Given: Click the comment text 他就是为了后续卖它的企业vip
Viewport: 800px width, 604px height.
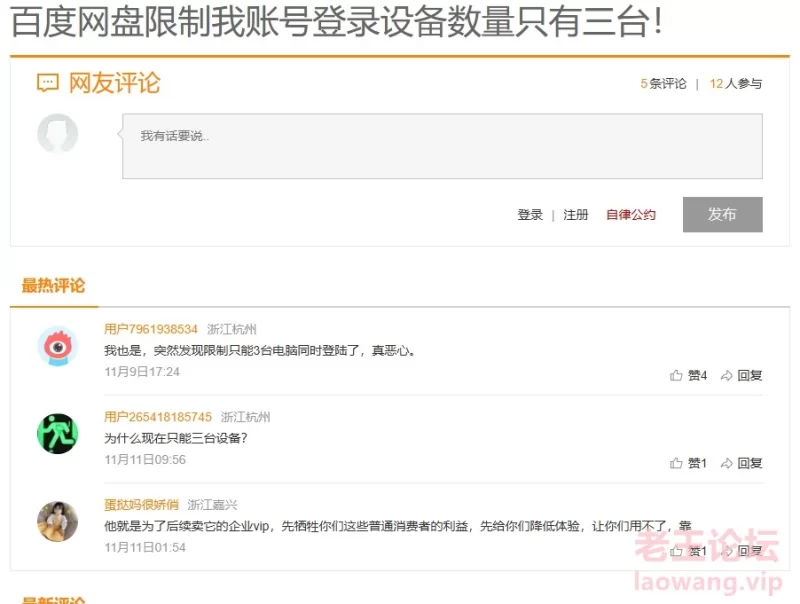Looking at the screenshot, I should (398, 526).
